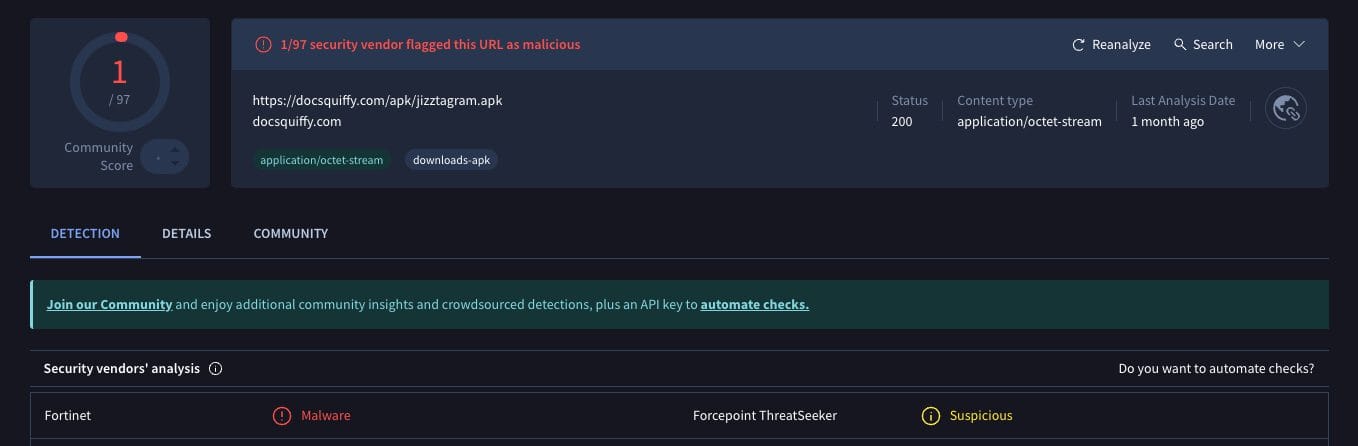1358x446 pixels.
Task: Click the Status value 200
Action: [902, 122]
